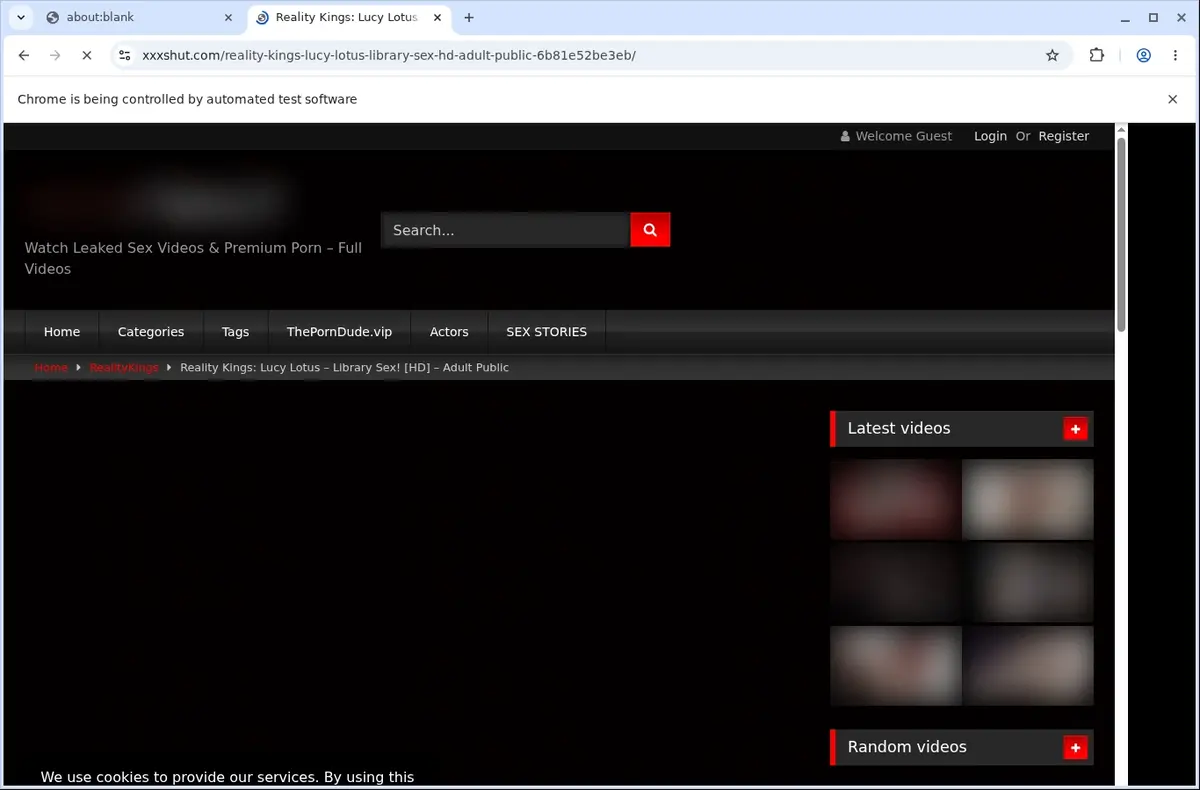Click the Home breadcrumb link
This screenshot has height=790, width=1200.
51,367
